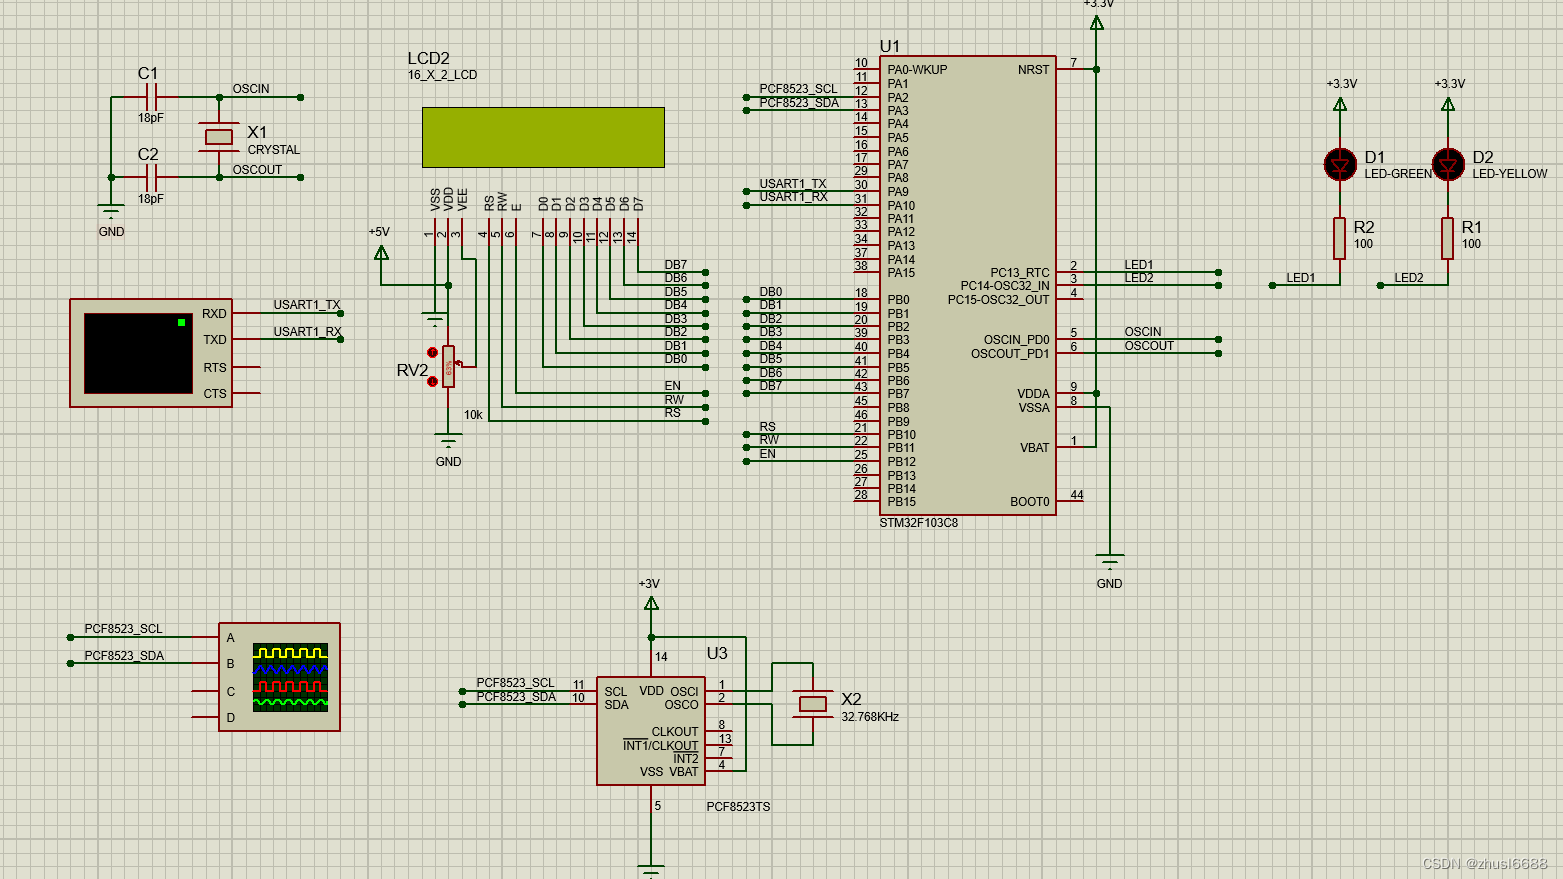Click the +5V power terminal above RV2
Image resolution: width=1563 pixels, height=879 pixels.
[x=381, y=253]
